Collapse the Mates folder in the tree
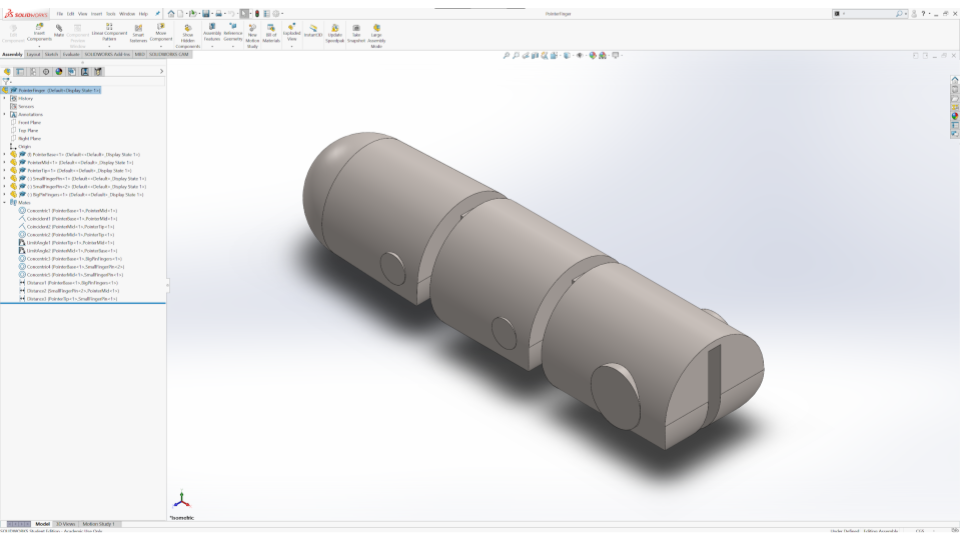Screen dimensions: 960x540 point(4,203)
